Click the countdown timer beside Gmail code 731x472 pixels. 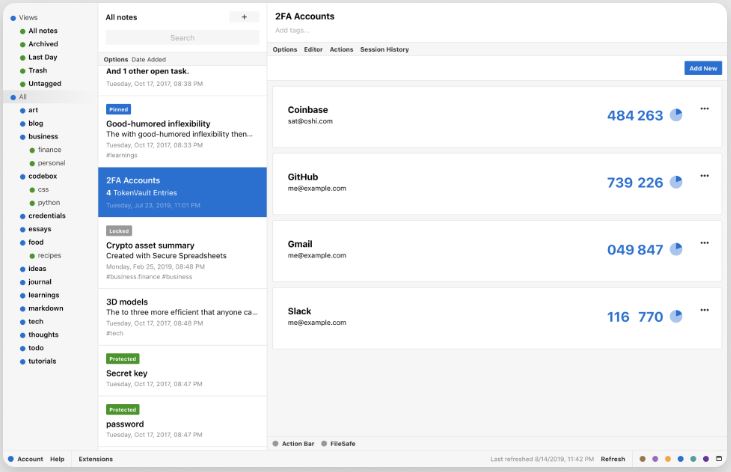pos(676,249)
